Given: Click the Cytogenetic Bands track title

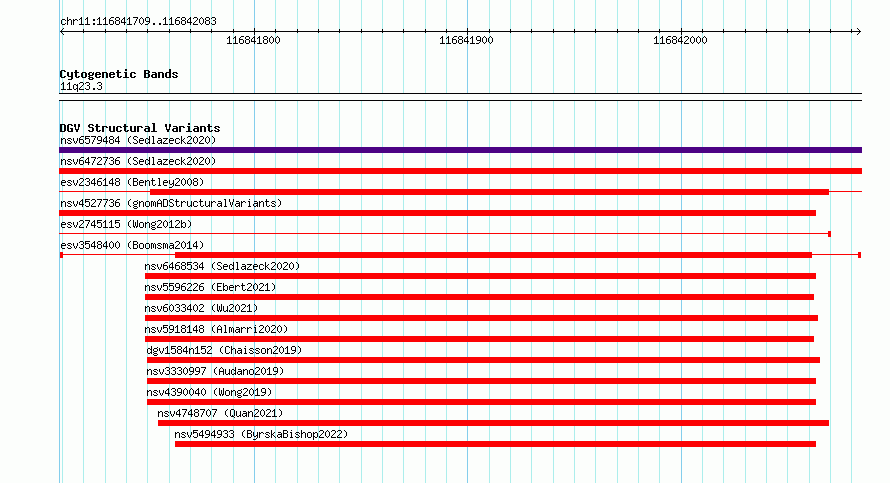Looking at the screenshot, I should click(x=119, y=74).
